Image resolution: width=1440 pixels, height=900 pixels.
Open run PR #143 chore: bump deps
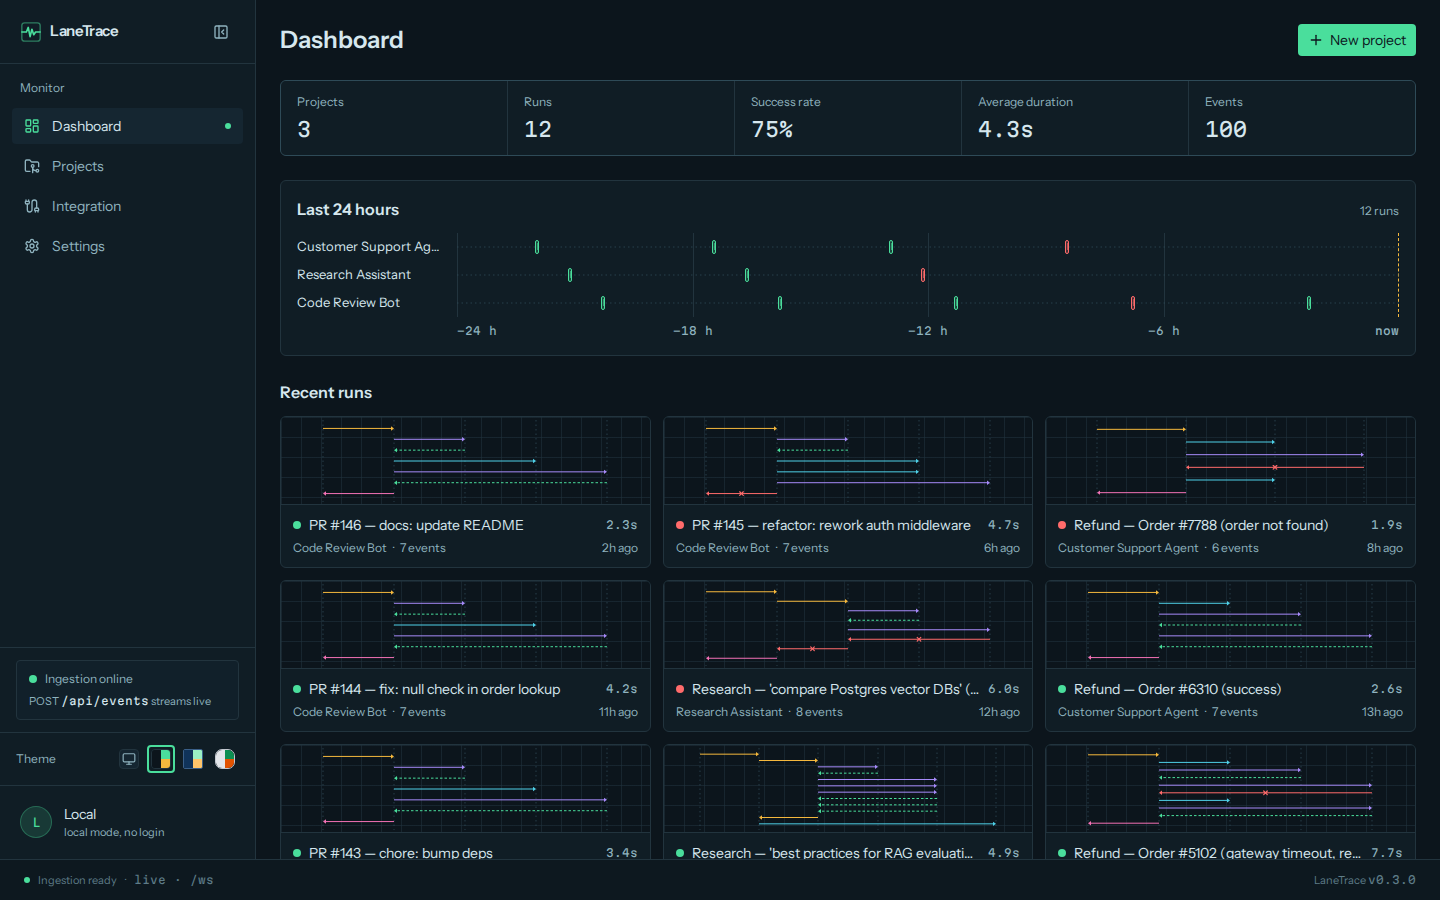pyautogui.click(x=465, y=802)
